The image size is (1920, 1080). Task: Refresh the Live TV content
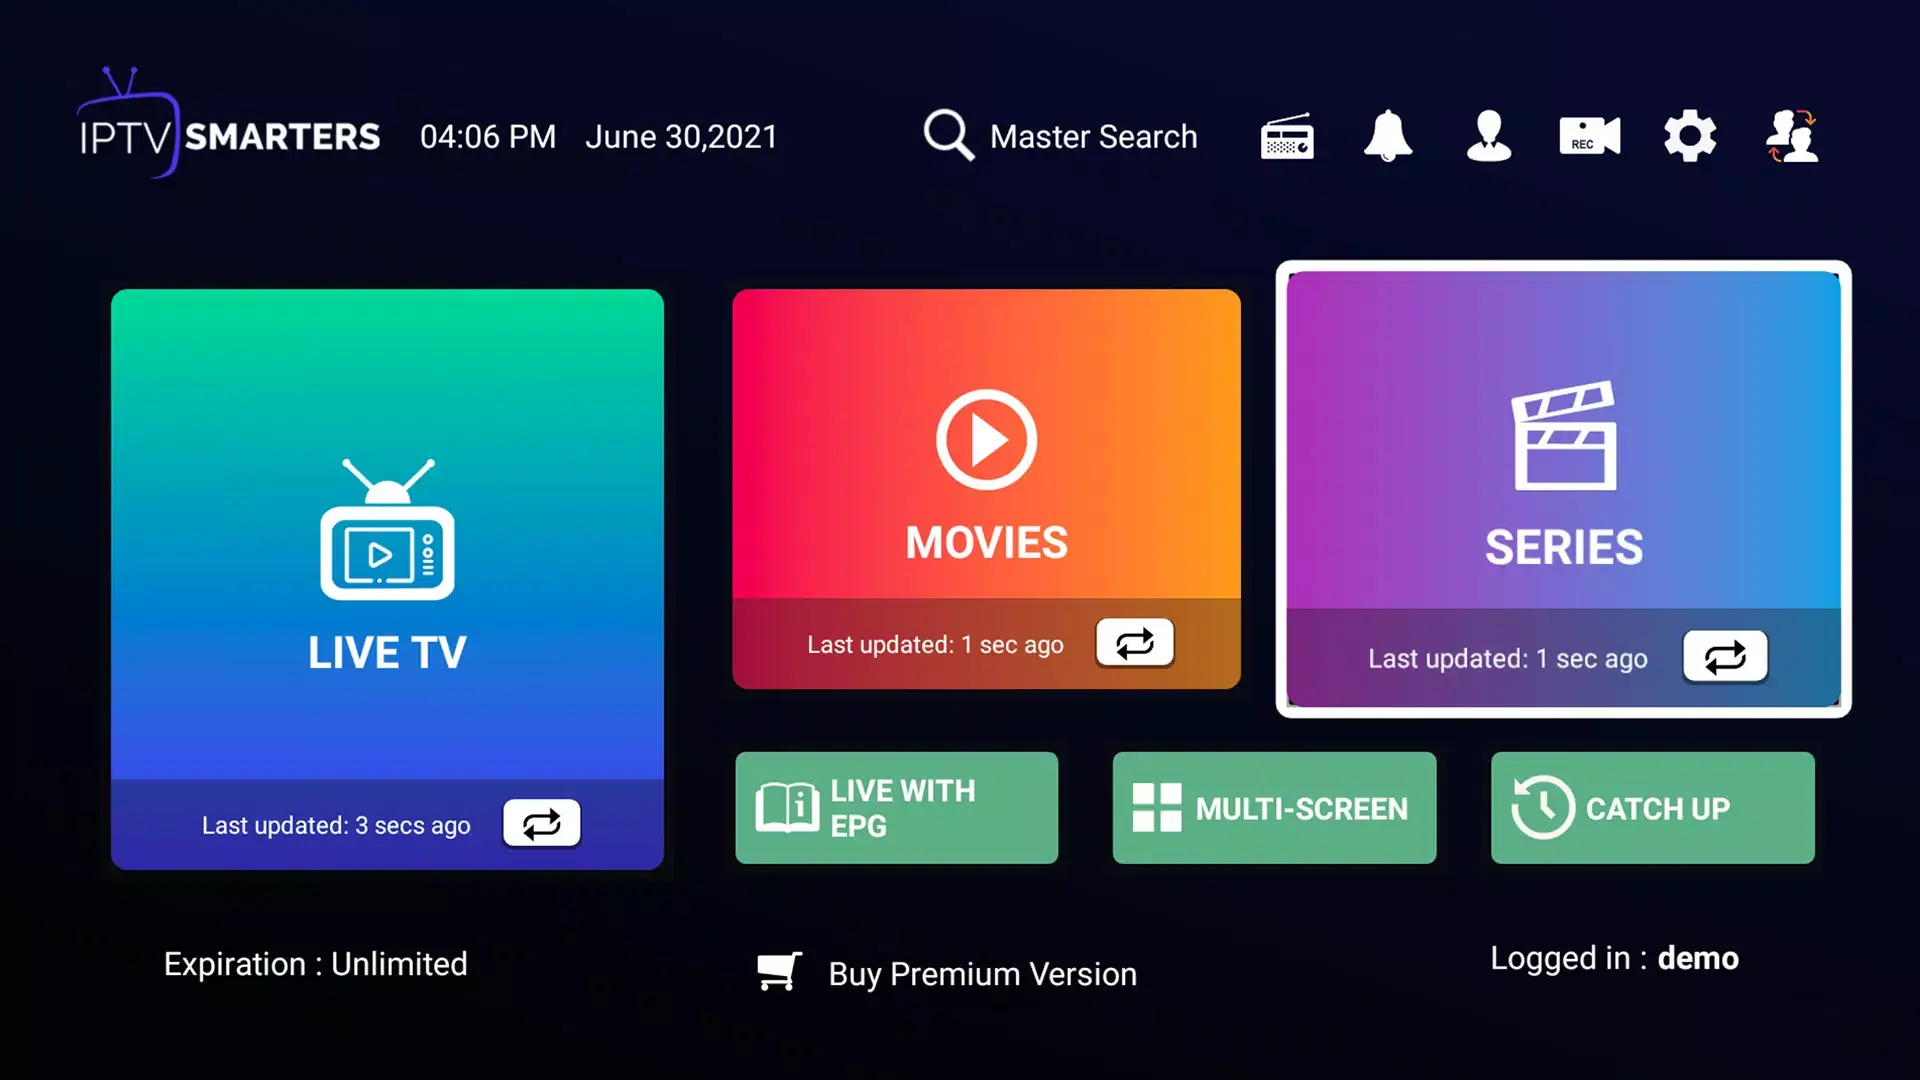[542, 823]
